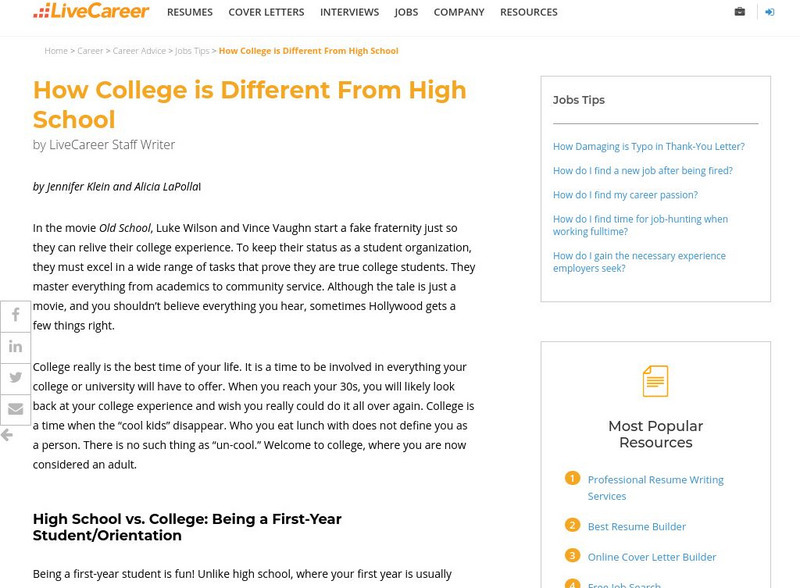Open the COVER LETTERS menu
This screenshot has width=800, height=588.
(x=266, y=12)
